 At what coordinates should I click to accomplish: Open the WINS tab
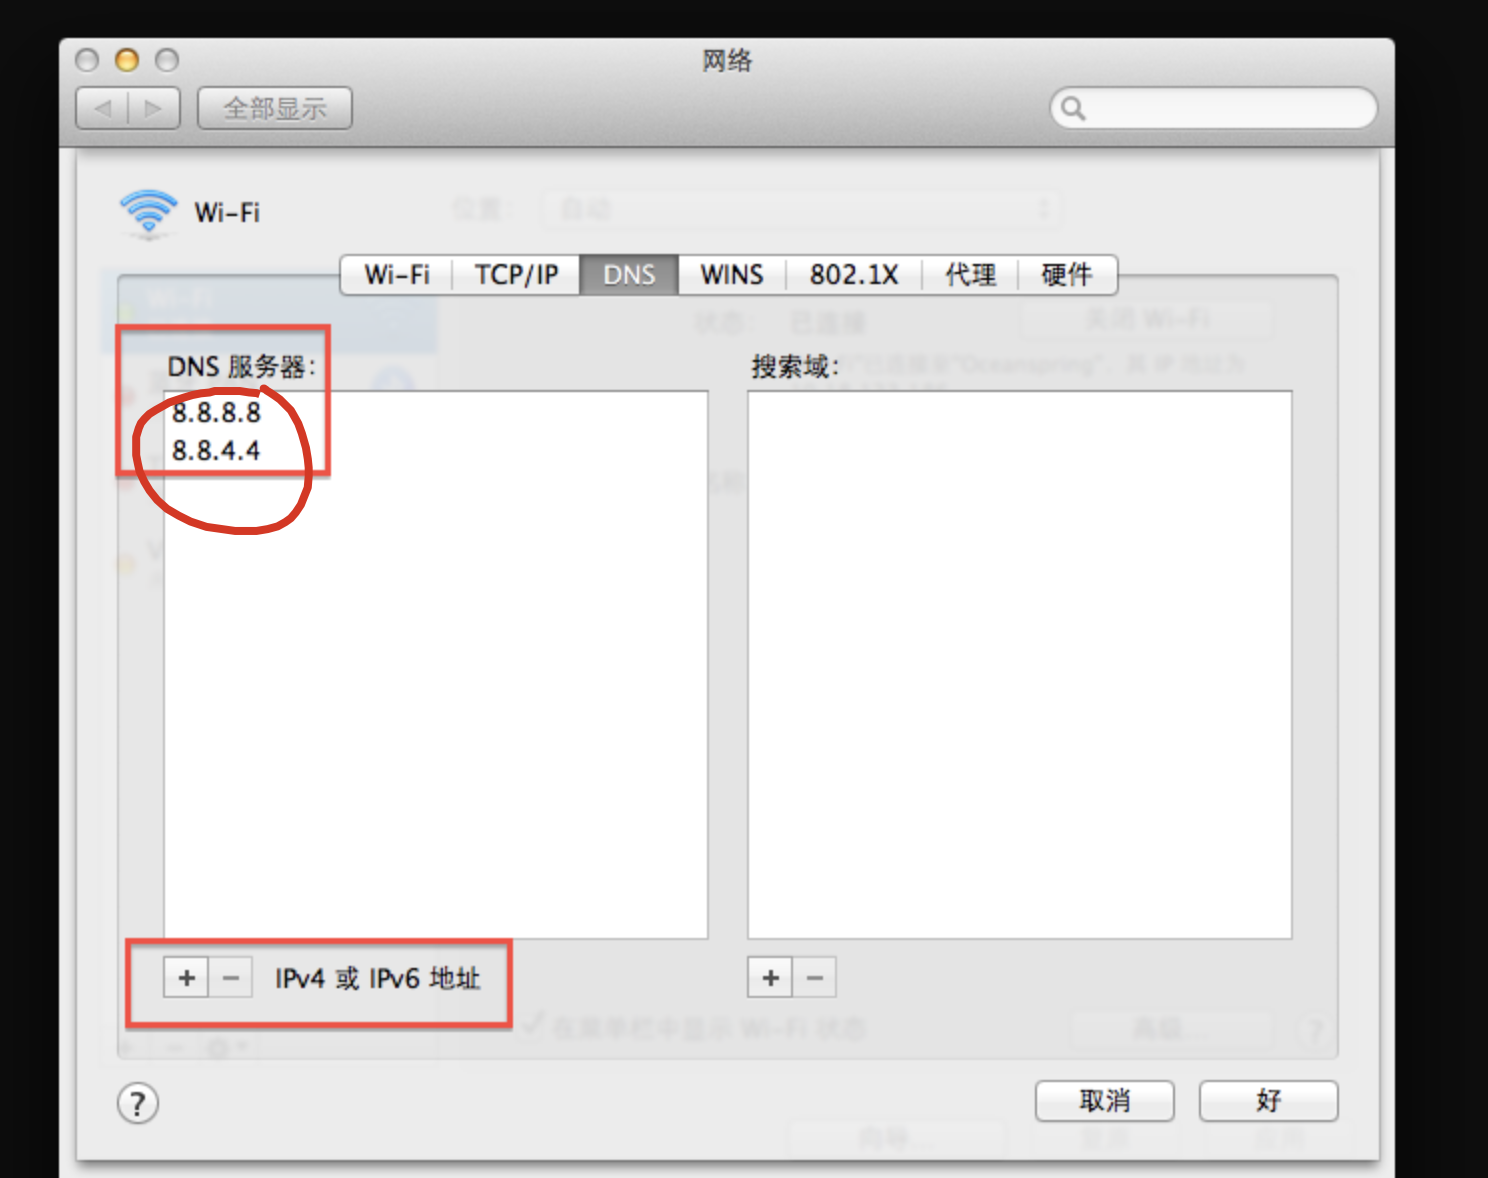[732, 275]
